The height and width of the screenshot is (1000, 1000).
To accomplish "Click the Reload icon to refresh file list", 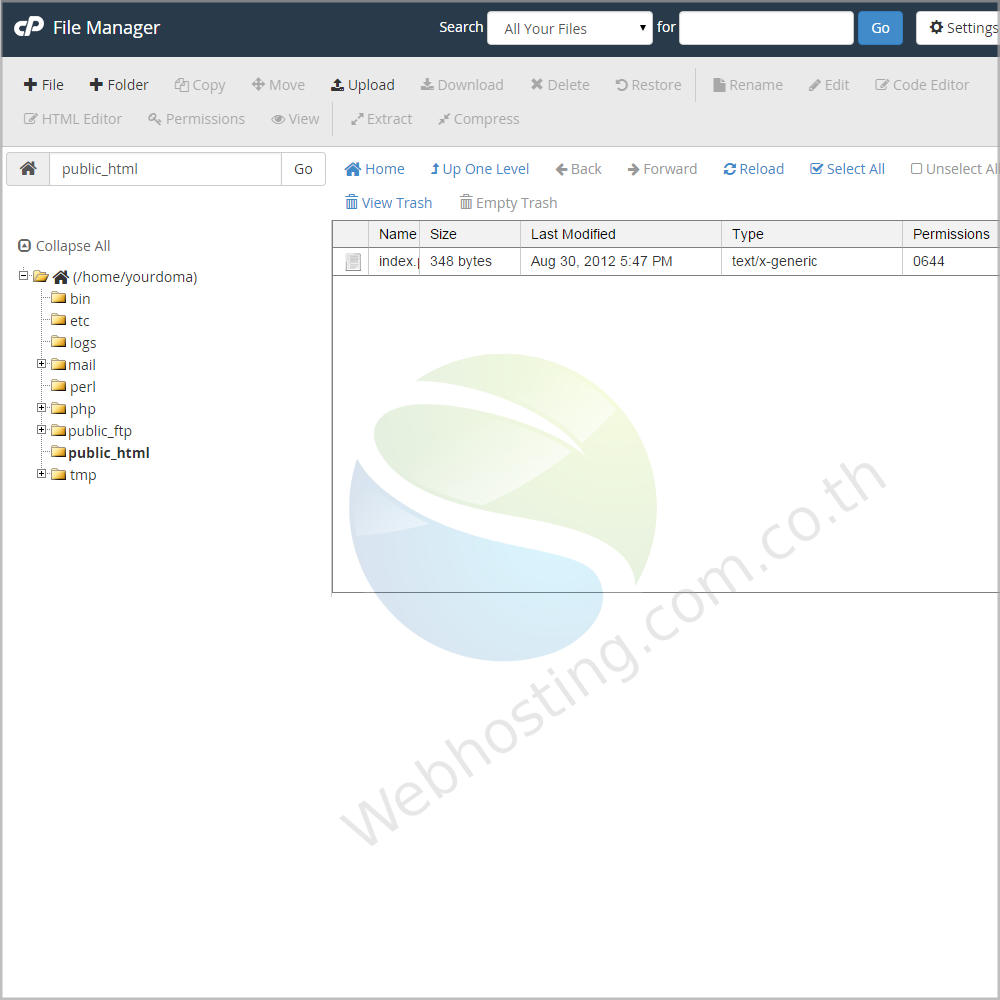I will [753, 169].
